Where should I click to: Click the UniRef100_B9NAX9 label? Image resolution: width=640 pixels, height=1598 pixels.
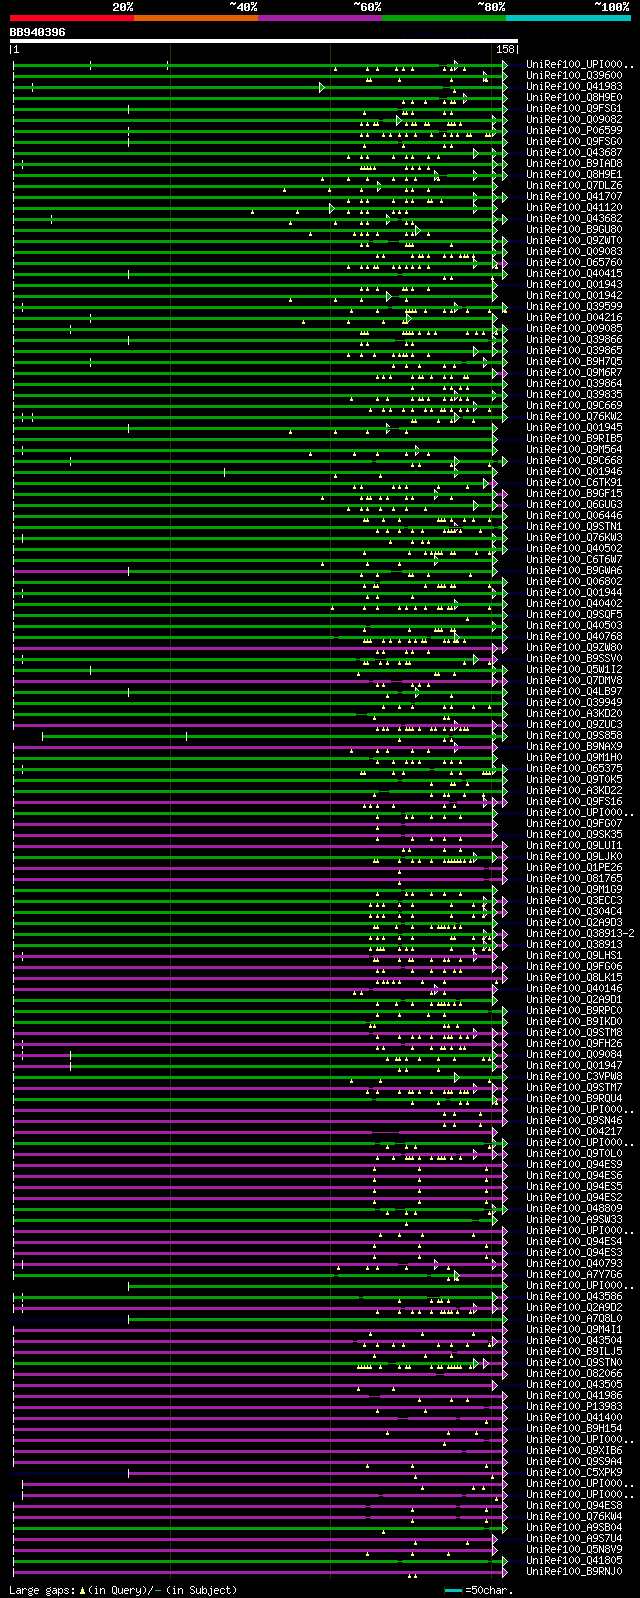point(574,747)
